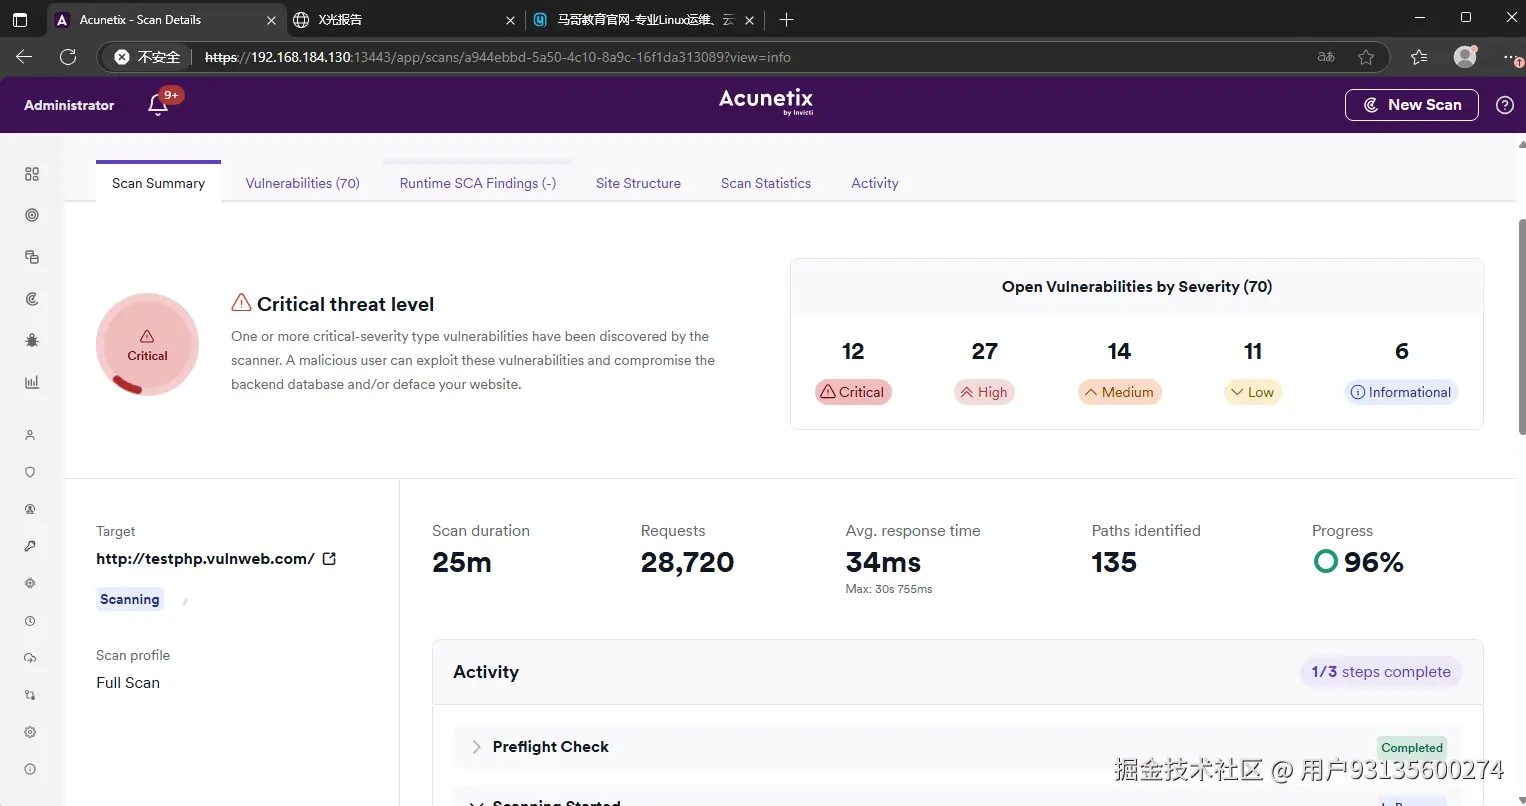The width and height of the screenshot is (1526, 806).
Task: Click the 135 paths identified value
Action: 1114,563
